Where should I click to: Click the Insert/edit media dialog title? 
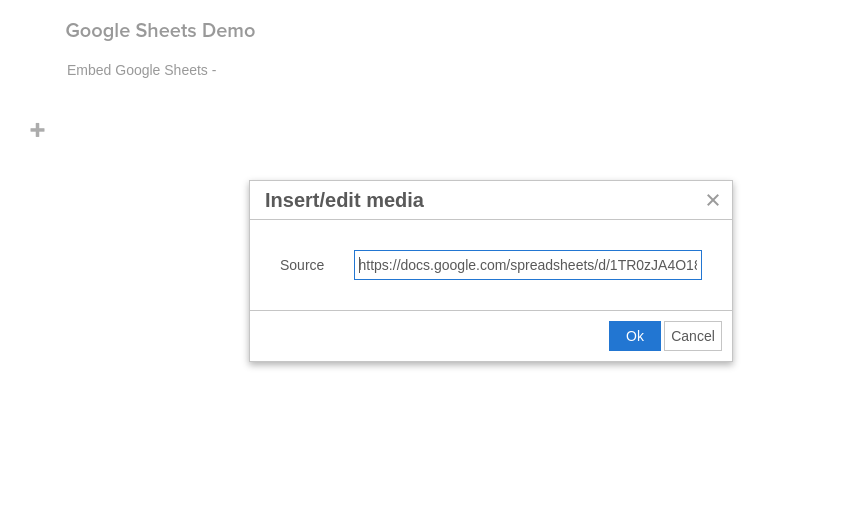tap(344, 200)
